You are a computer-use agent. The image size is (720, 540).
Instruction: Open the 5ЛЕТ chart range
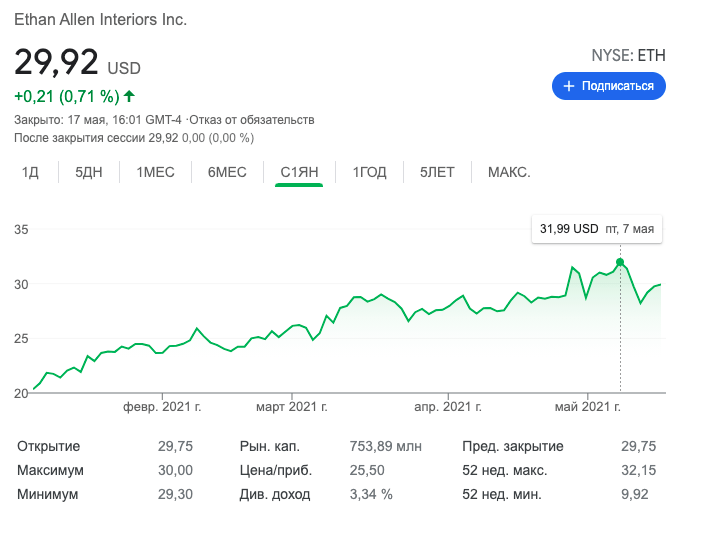(437, 172)
